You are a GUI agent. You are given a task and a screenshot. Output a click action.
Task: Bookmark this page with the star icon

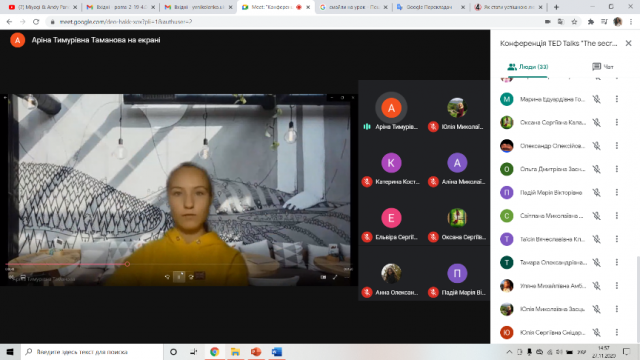[x=574, y=22]
